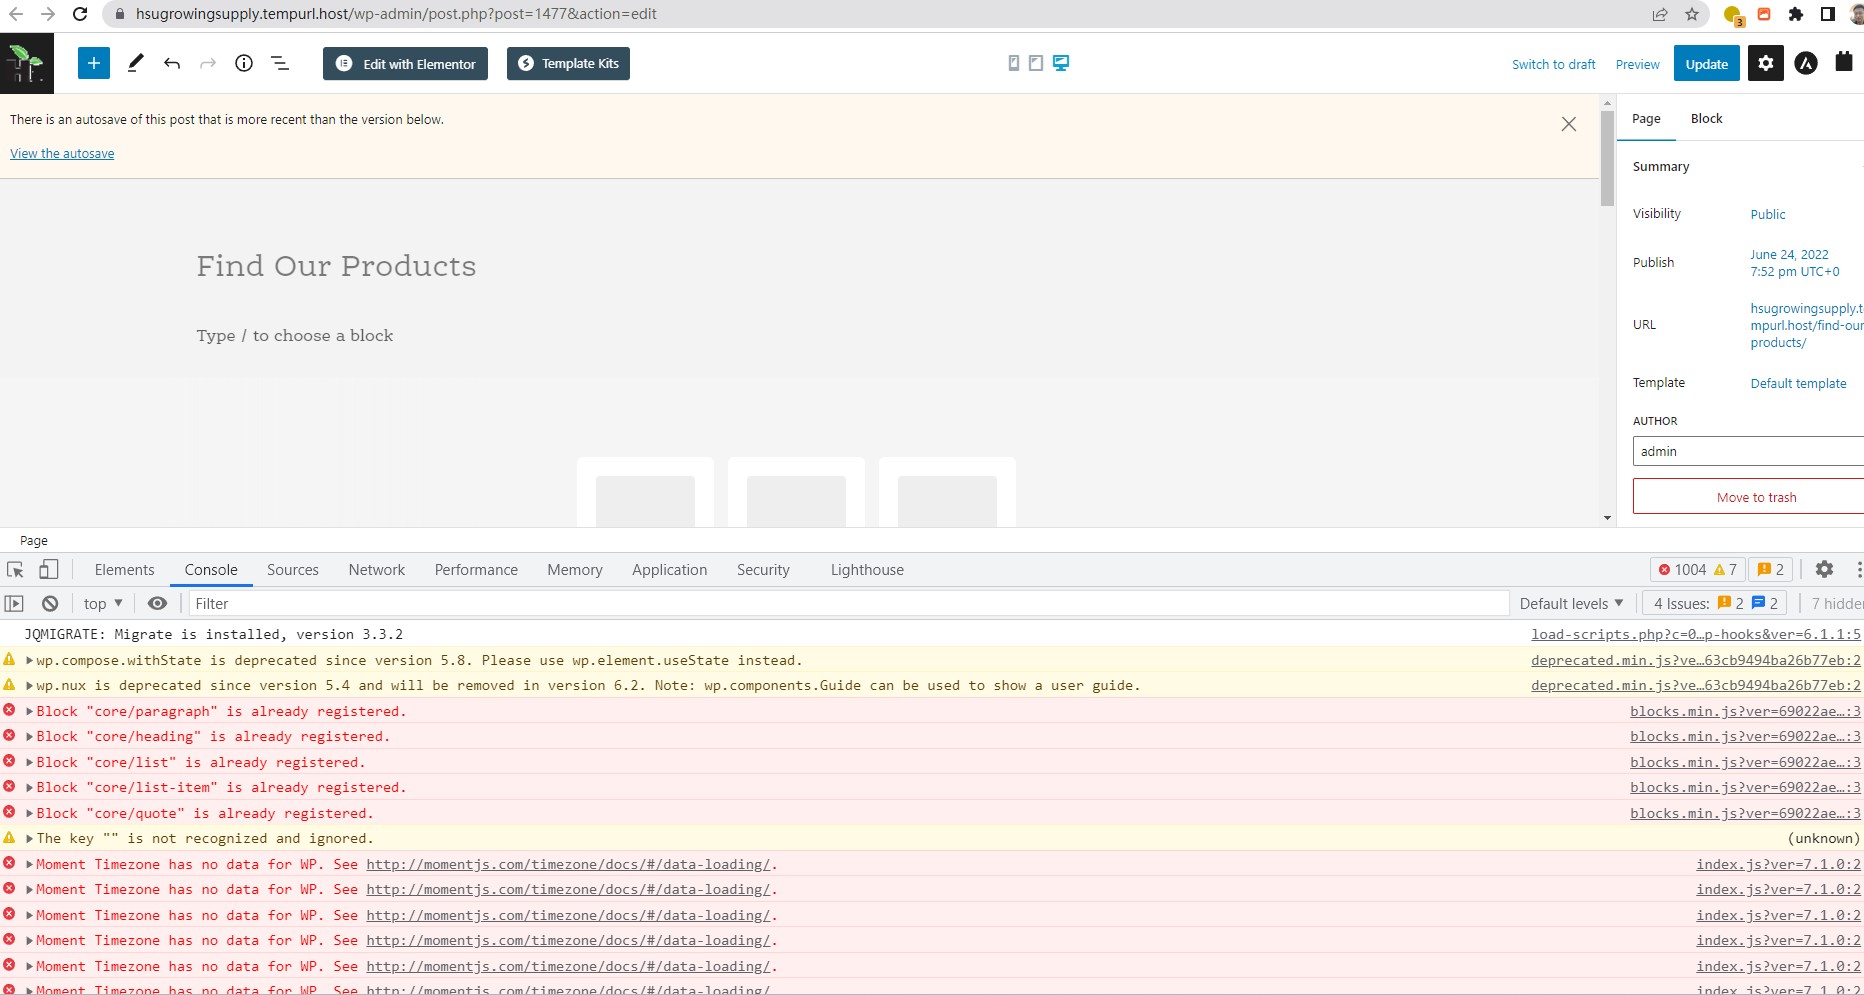Open the blocks.min.js source link for core/paragraph
The image size is (1864, 995).
(x=1745, y=711)
